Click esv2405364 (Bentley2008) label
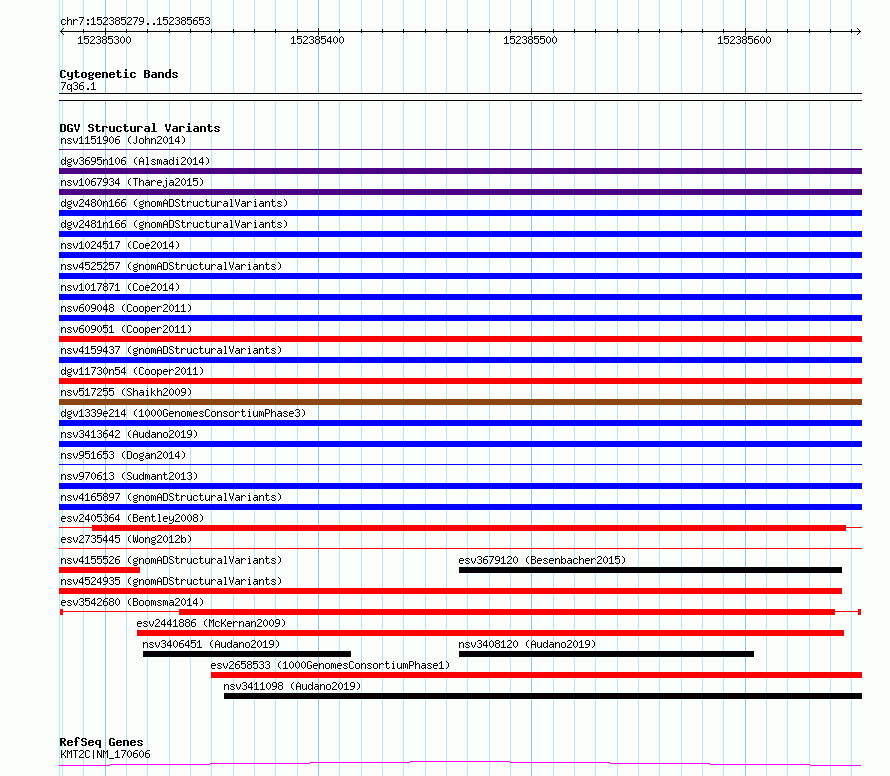Viewport: 890px width, 776px height. tap(132, 518)
